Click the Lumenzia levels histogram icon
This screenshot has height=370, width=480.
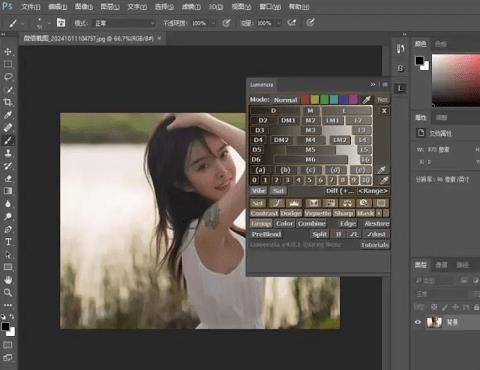pos(294,203)
